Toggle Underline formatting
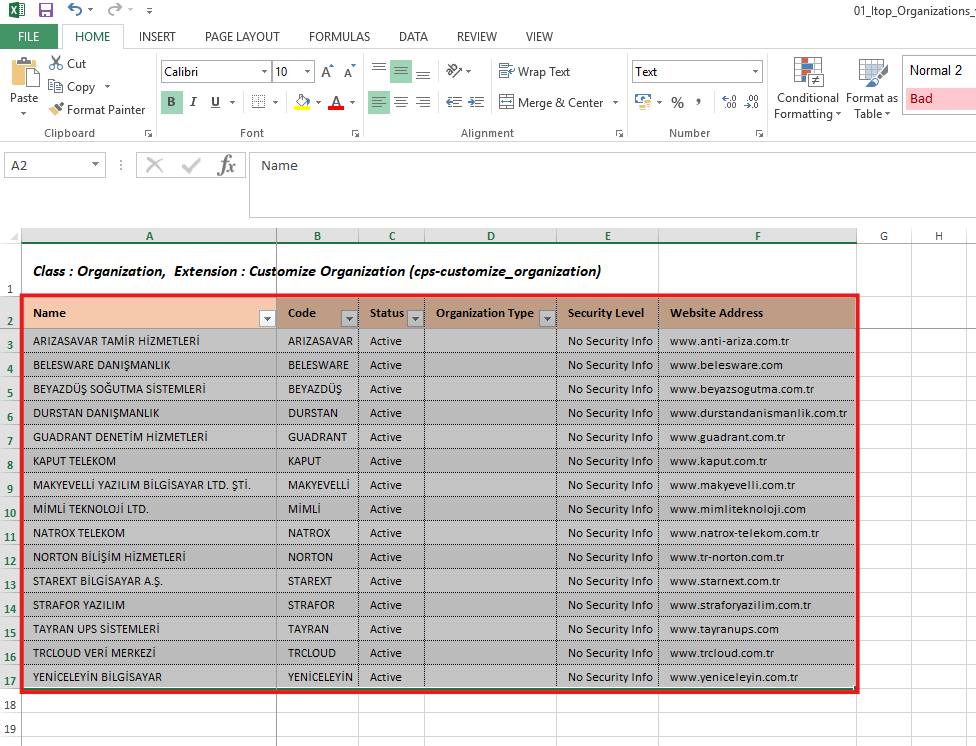 pos(215,102)
